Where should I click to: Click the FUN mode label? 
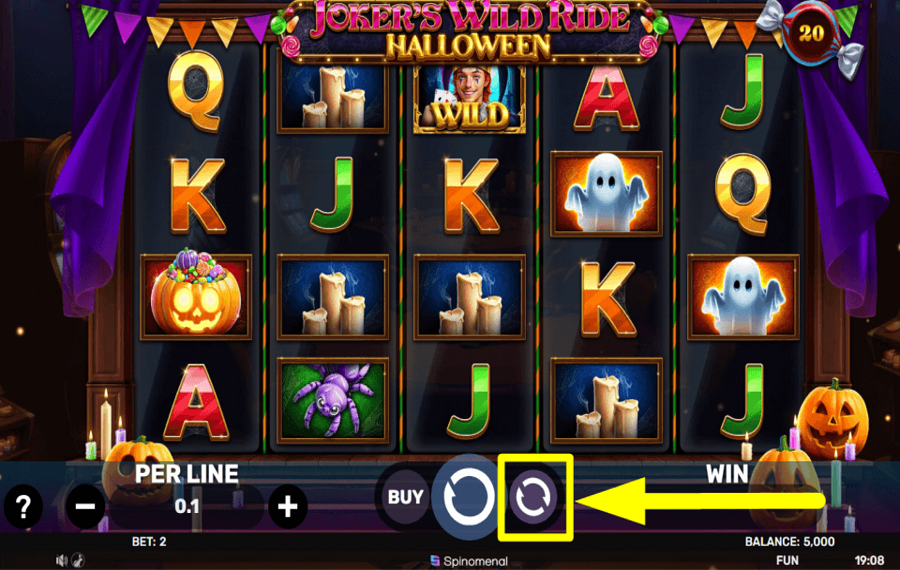click(787, 560)
